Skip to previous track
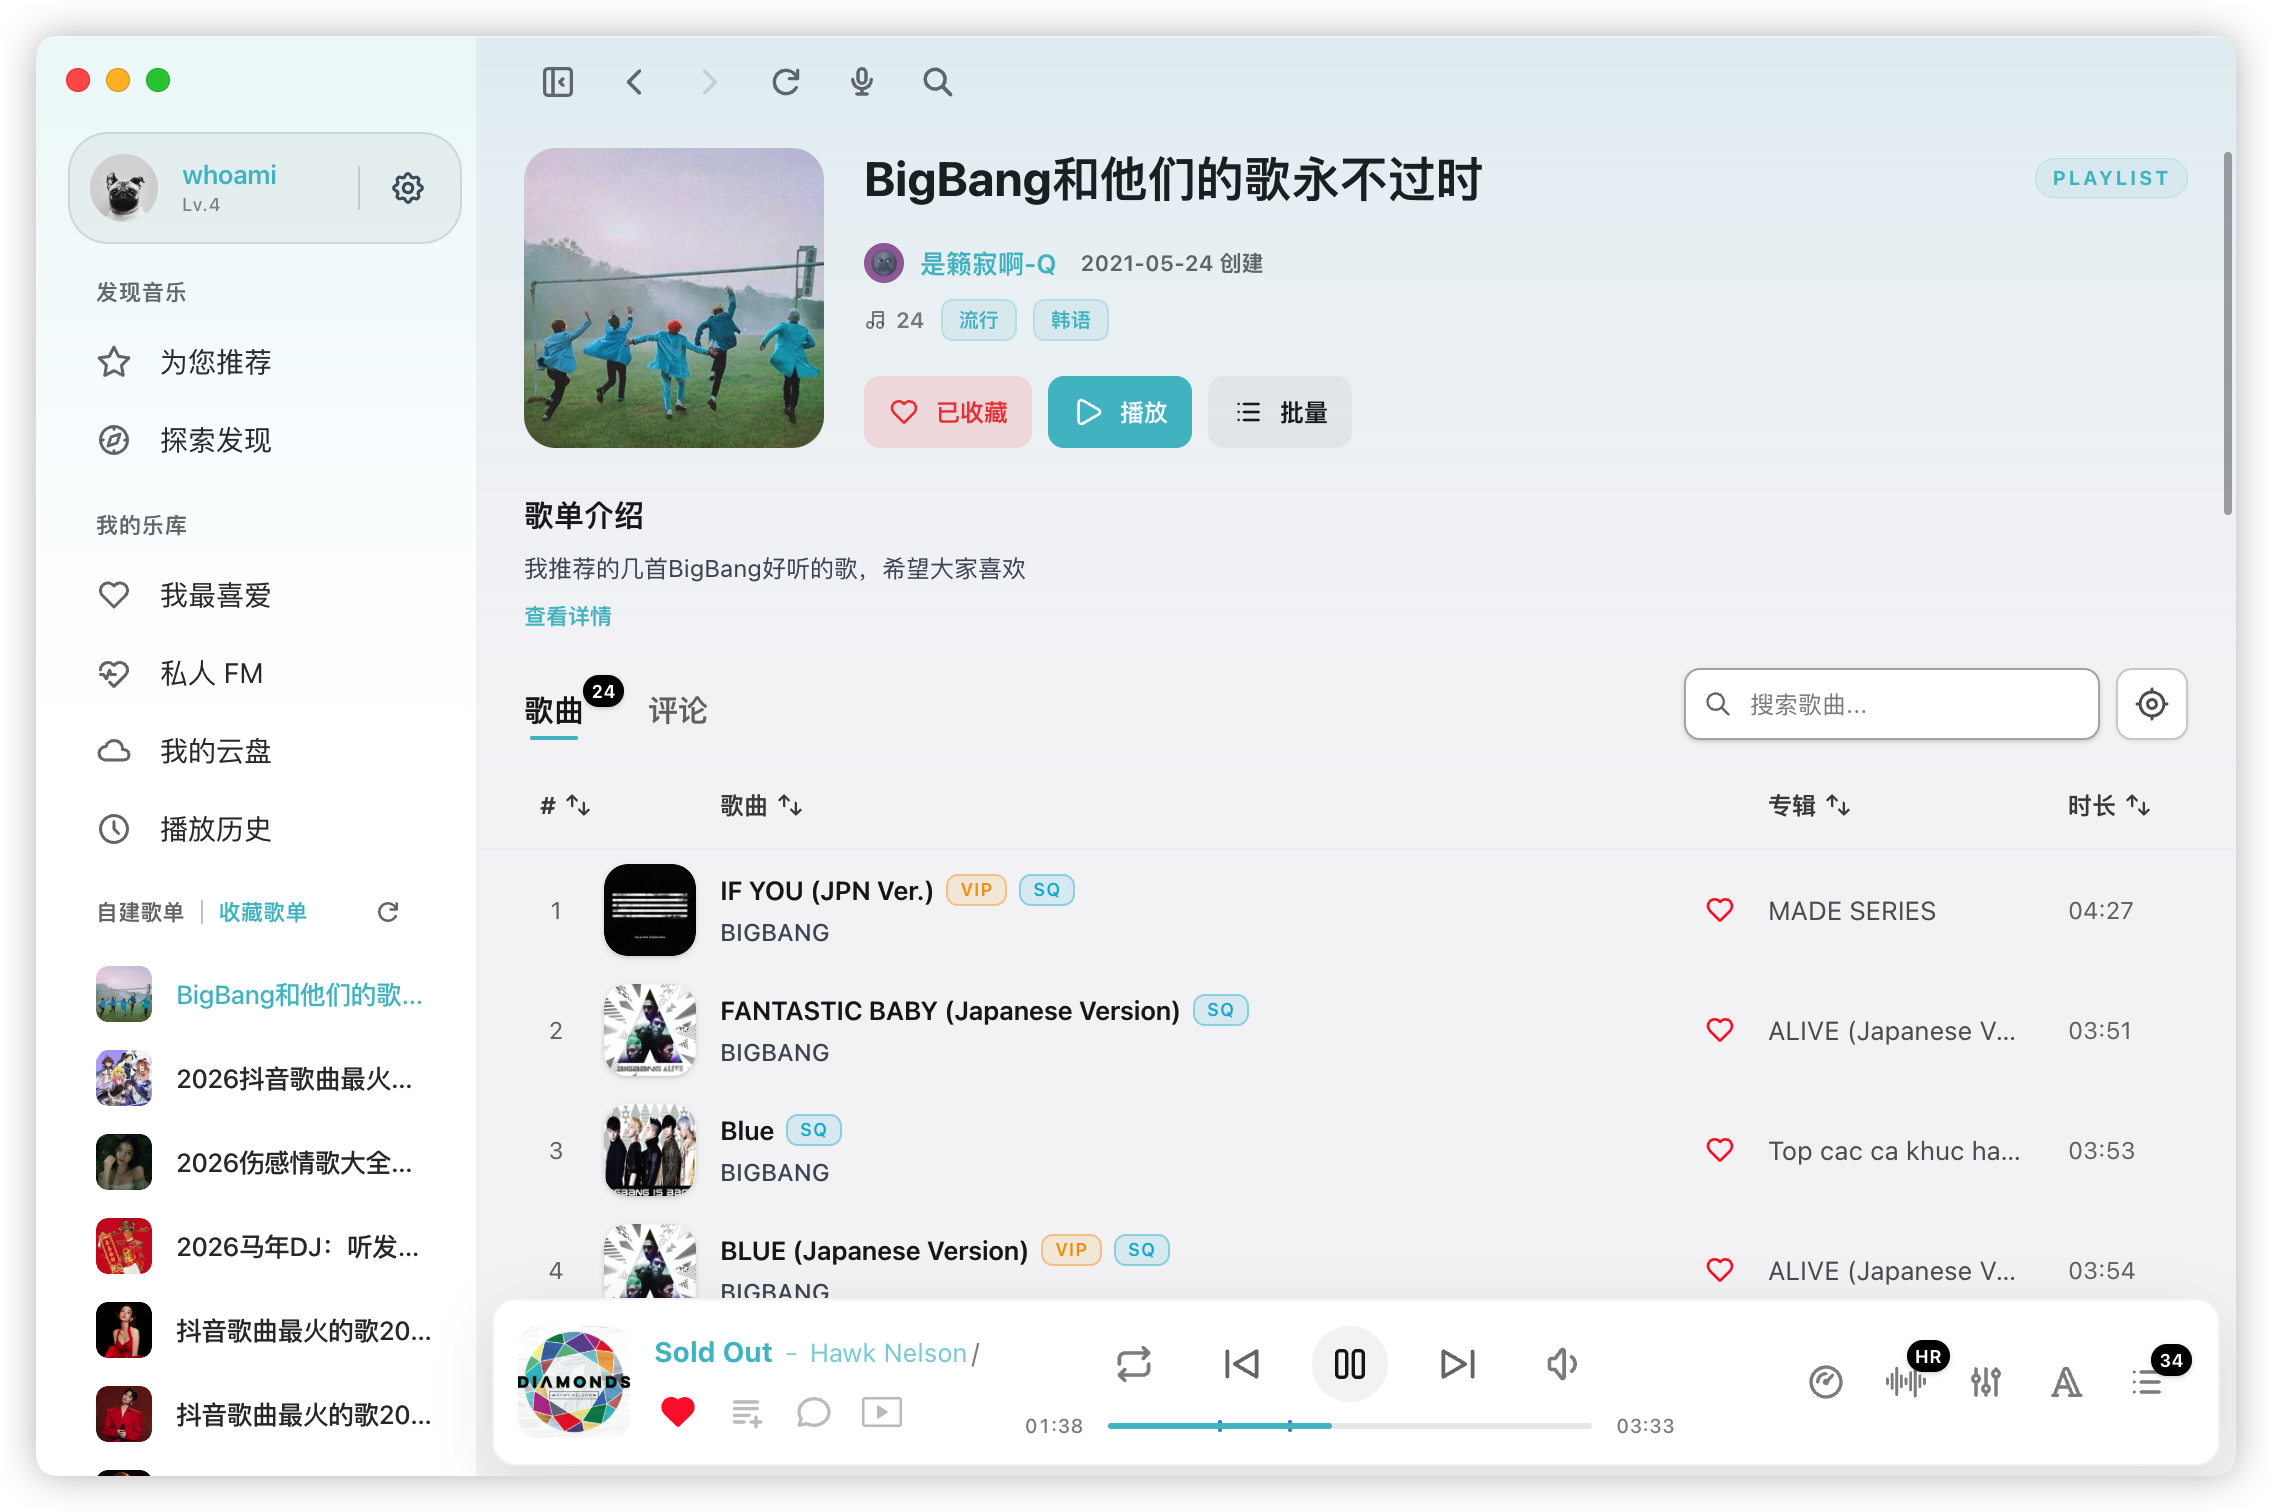 (1242, 1364)
